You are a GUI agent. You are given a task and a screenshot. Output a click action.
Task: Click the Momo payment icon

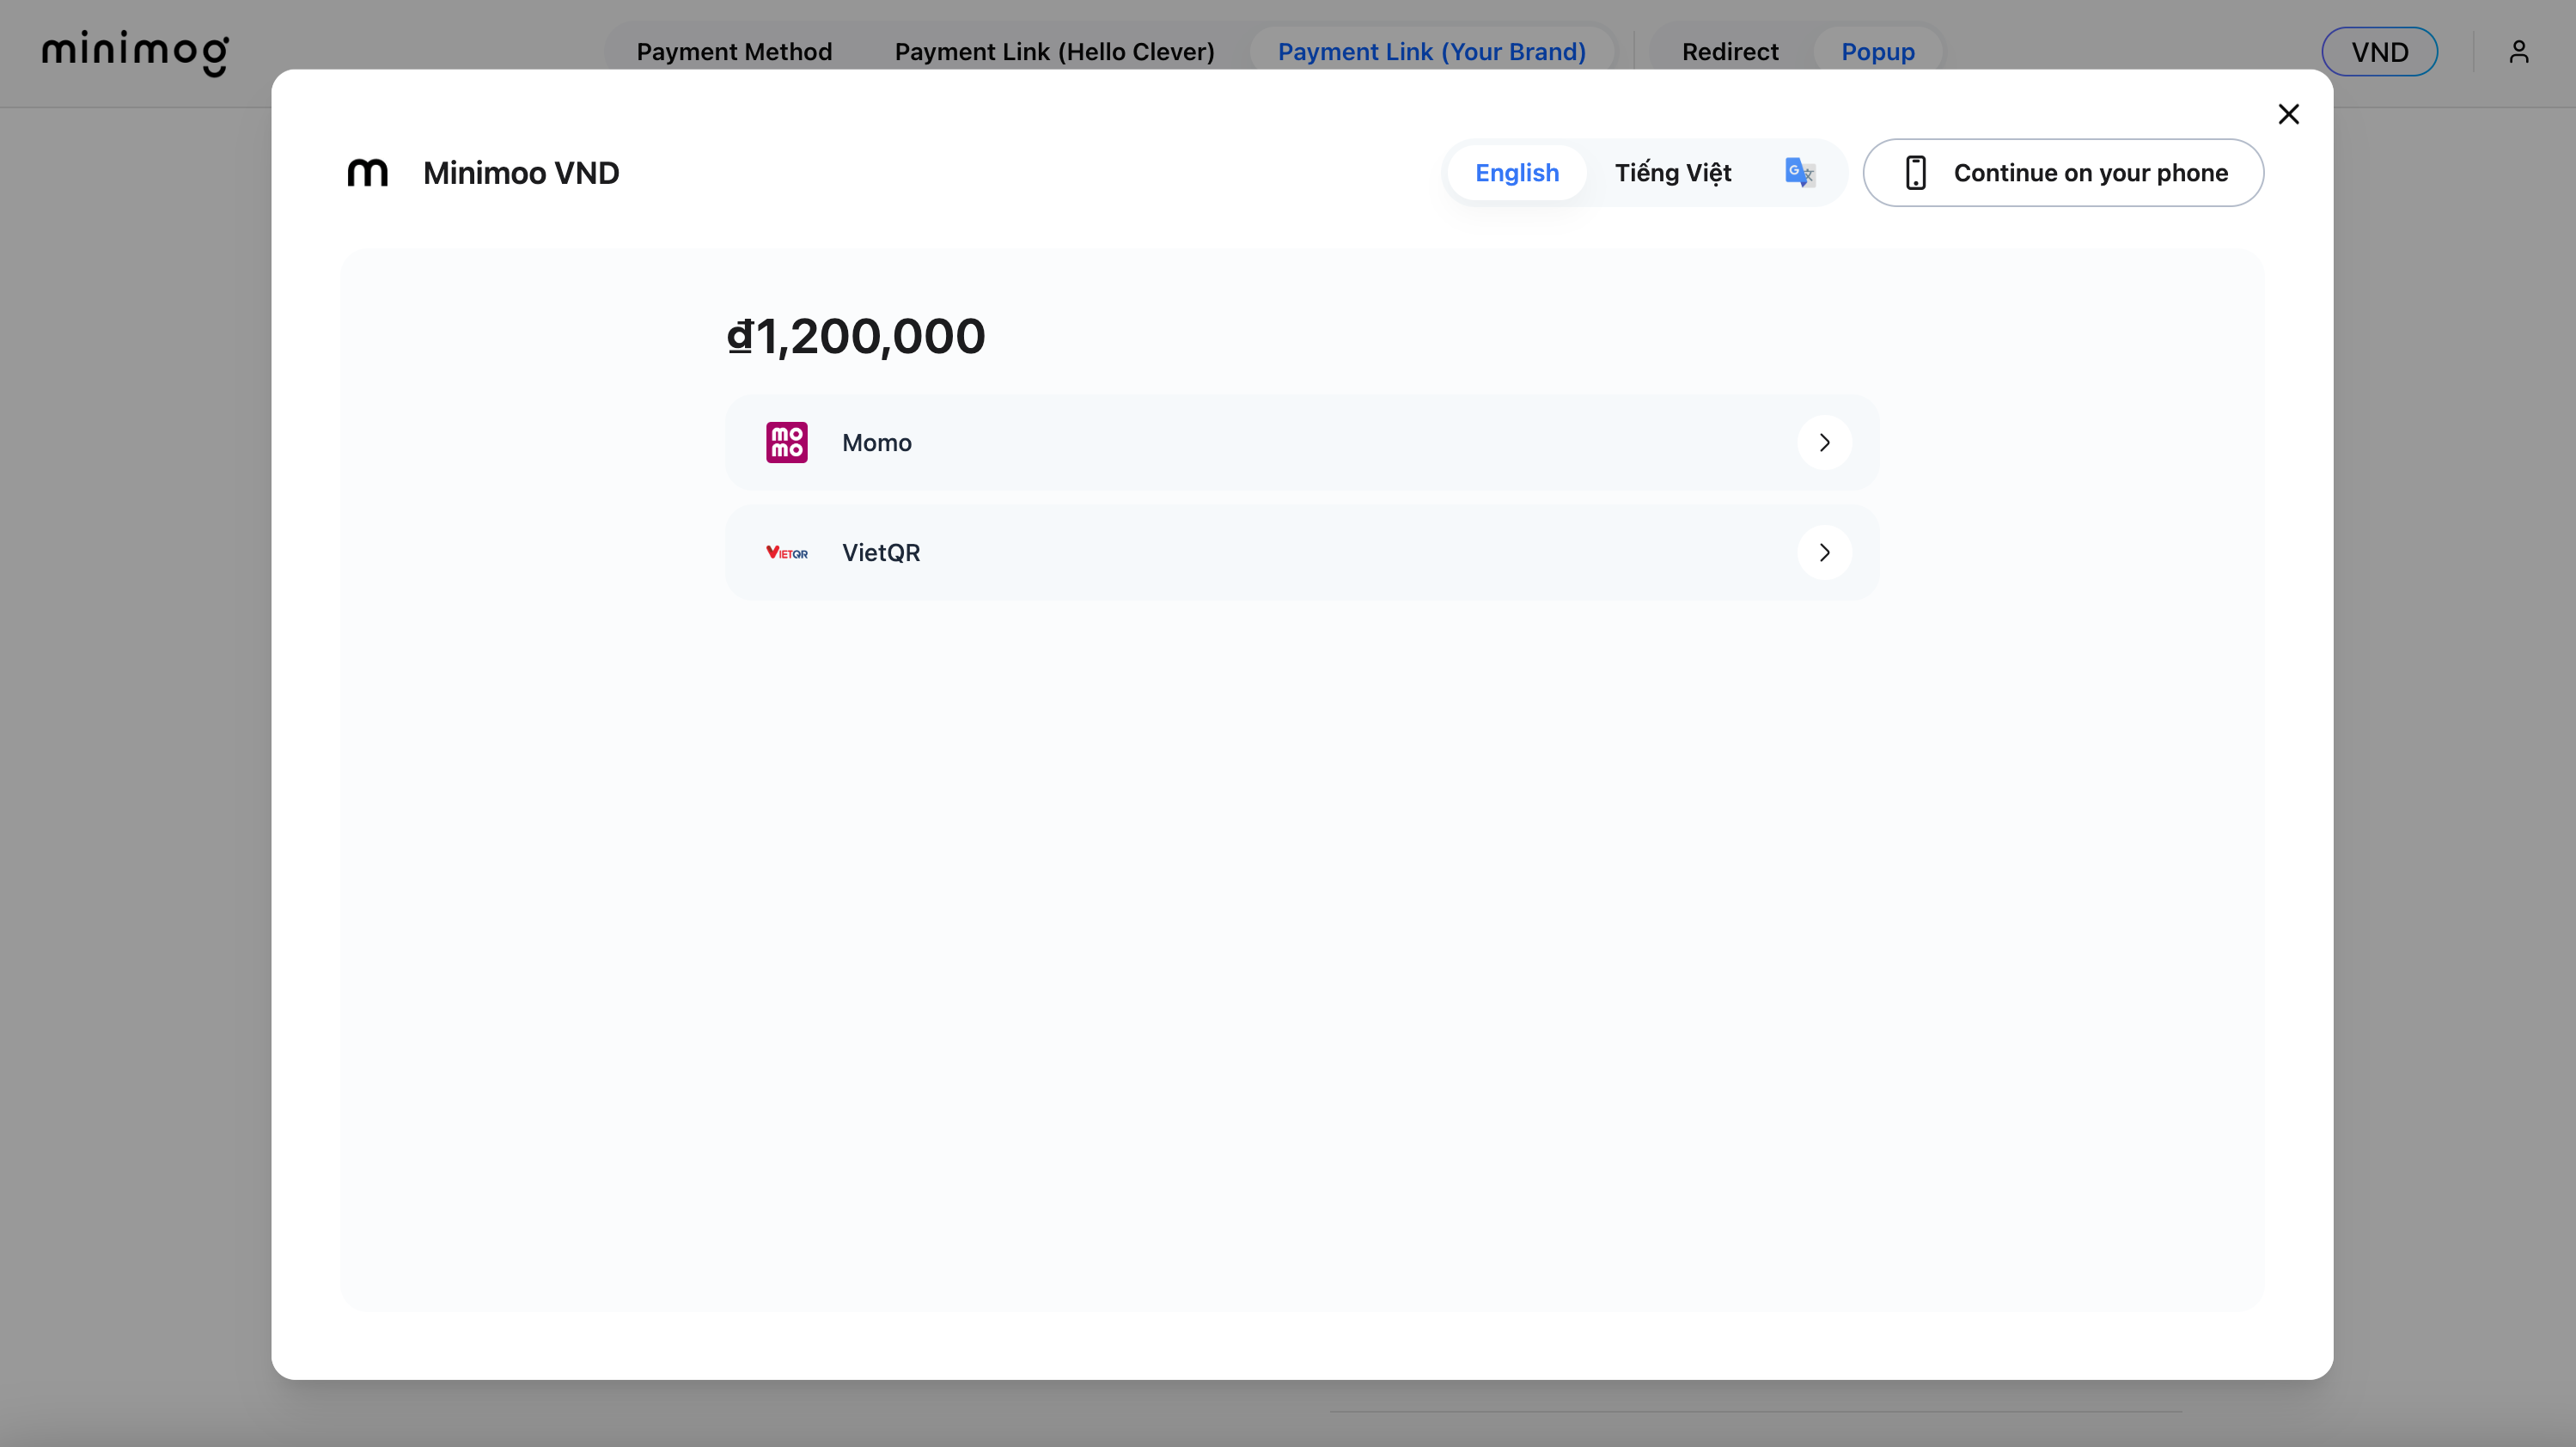pyautogui.click(x=786, y=442)
